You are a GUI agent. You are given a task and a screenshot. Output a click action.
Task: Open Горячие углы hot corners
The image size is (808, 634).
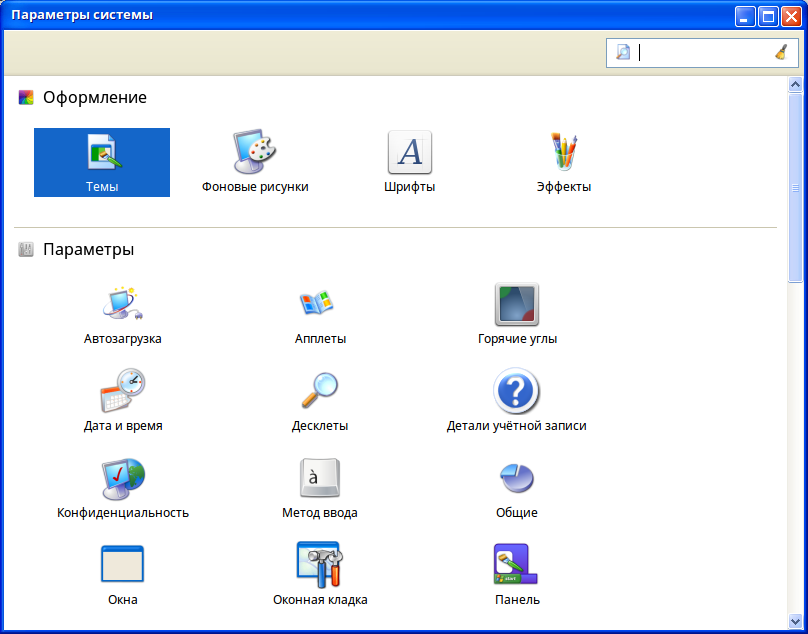[x=517, y=315]
